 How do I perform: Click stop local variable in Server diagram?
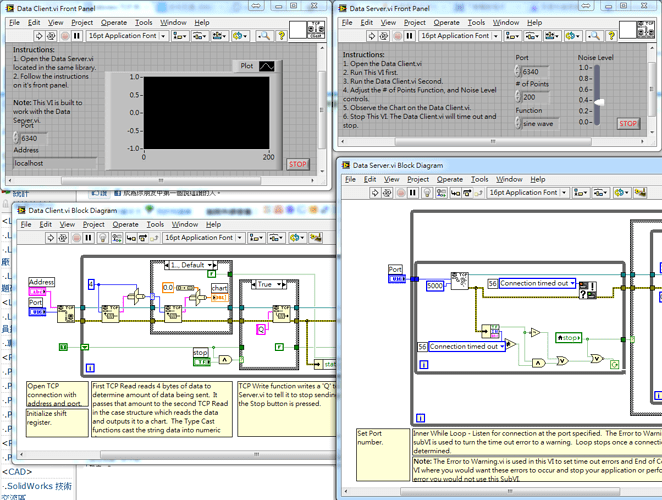569,338
